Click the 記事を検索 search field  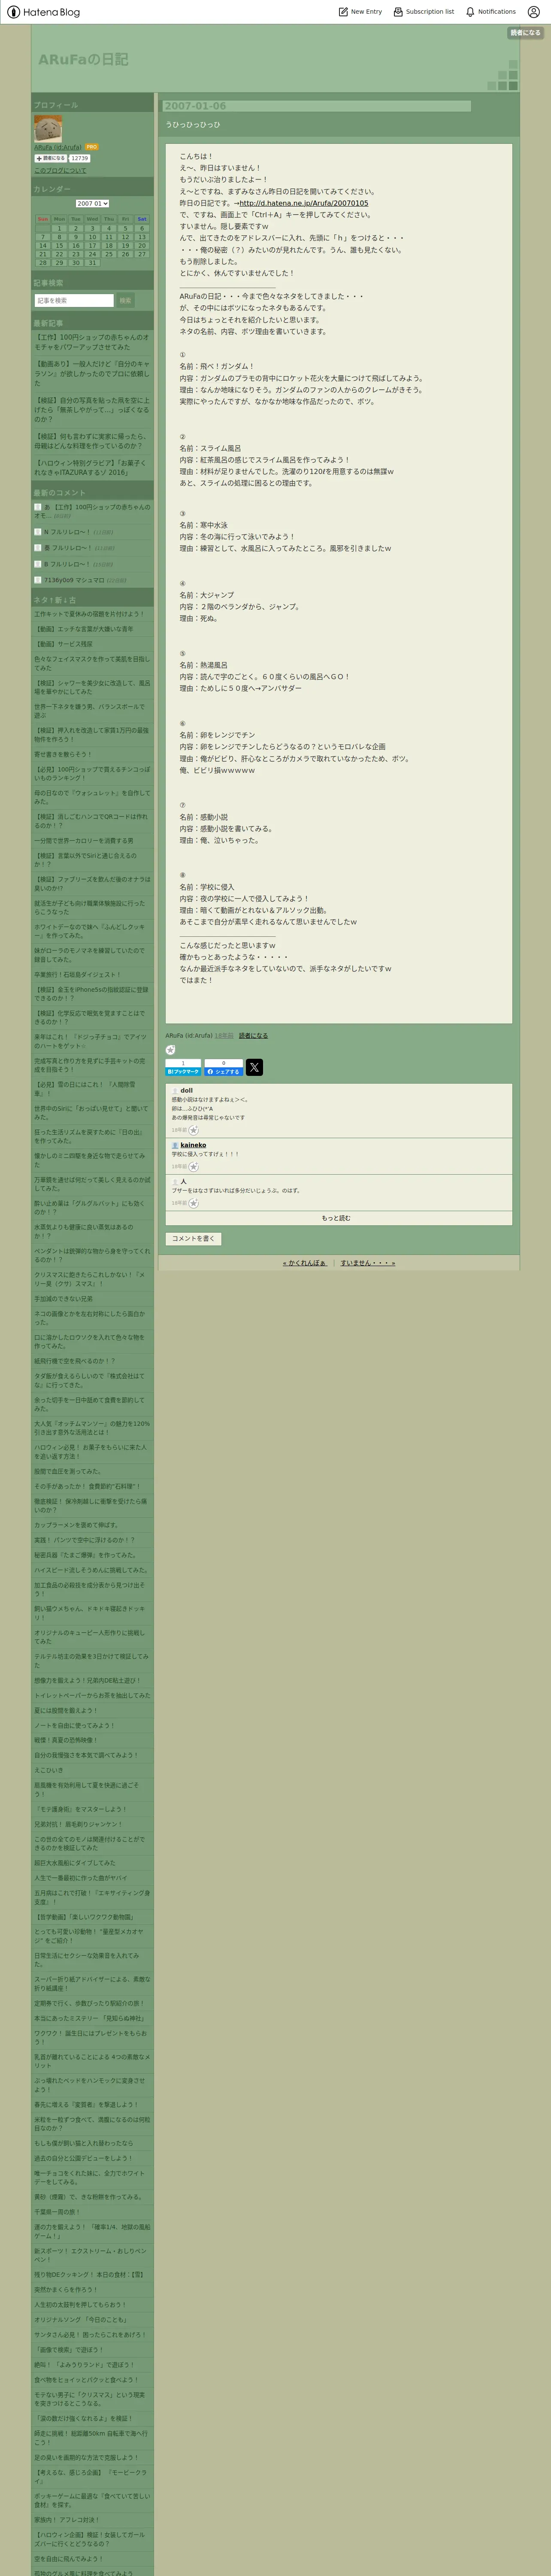[74, 300]
